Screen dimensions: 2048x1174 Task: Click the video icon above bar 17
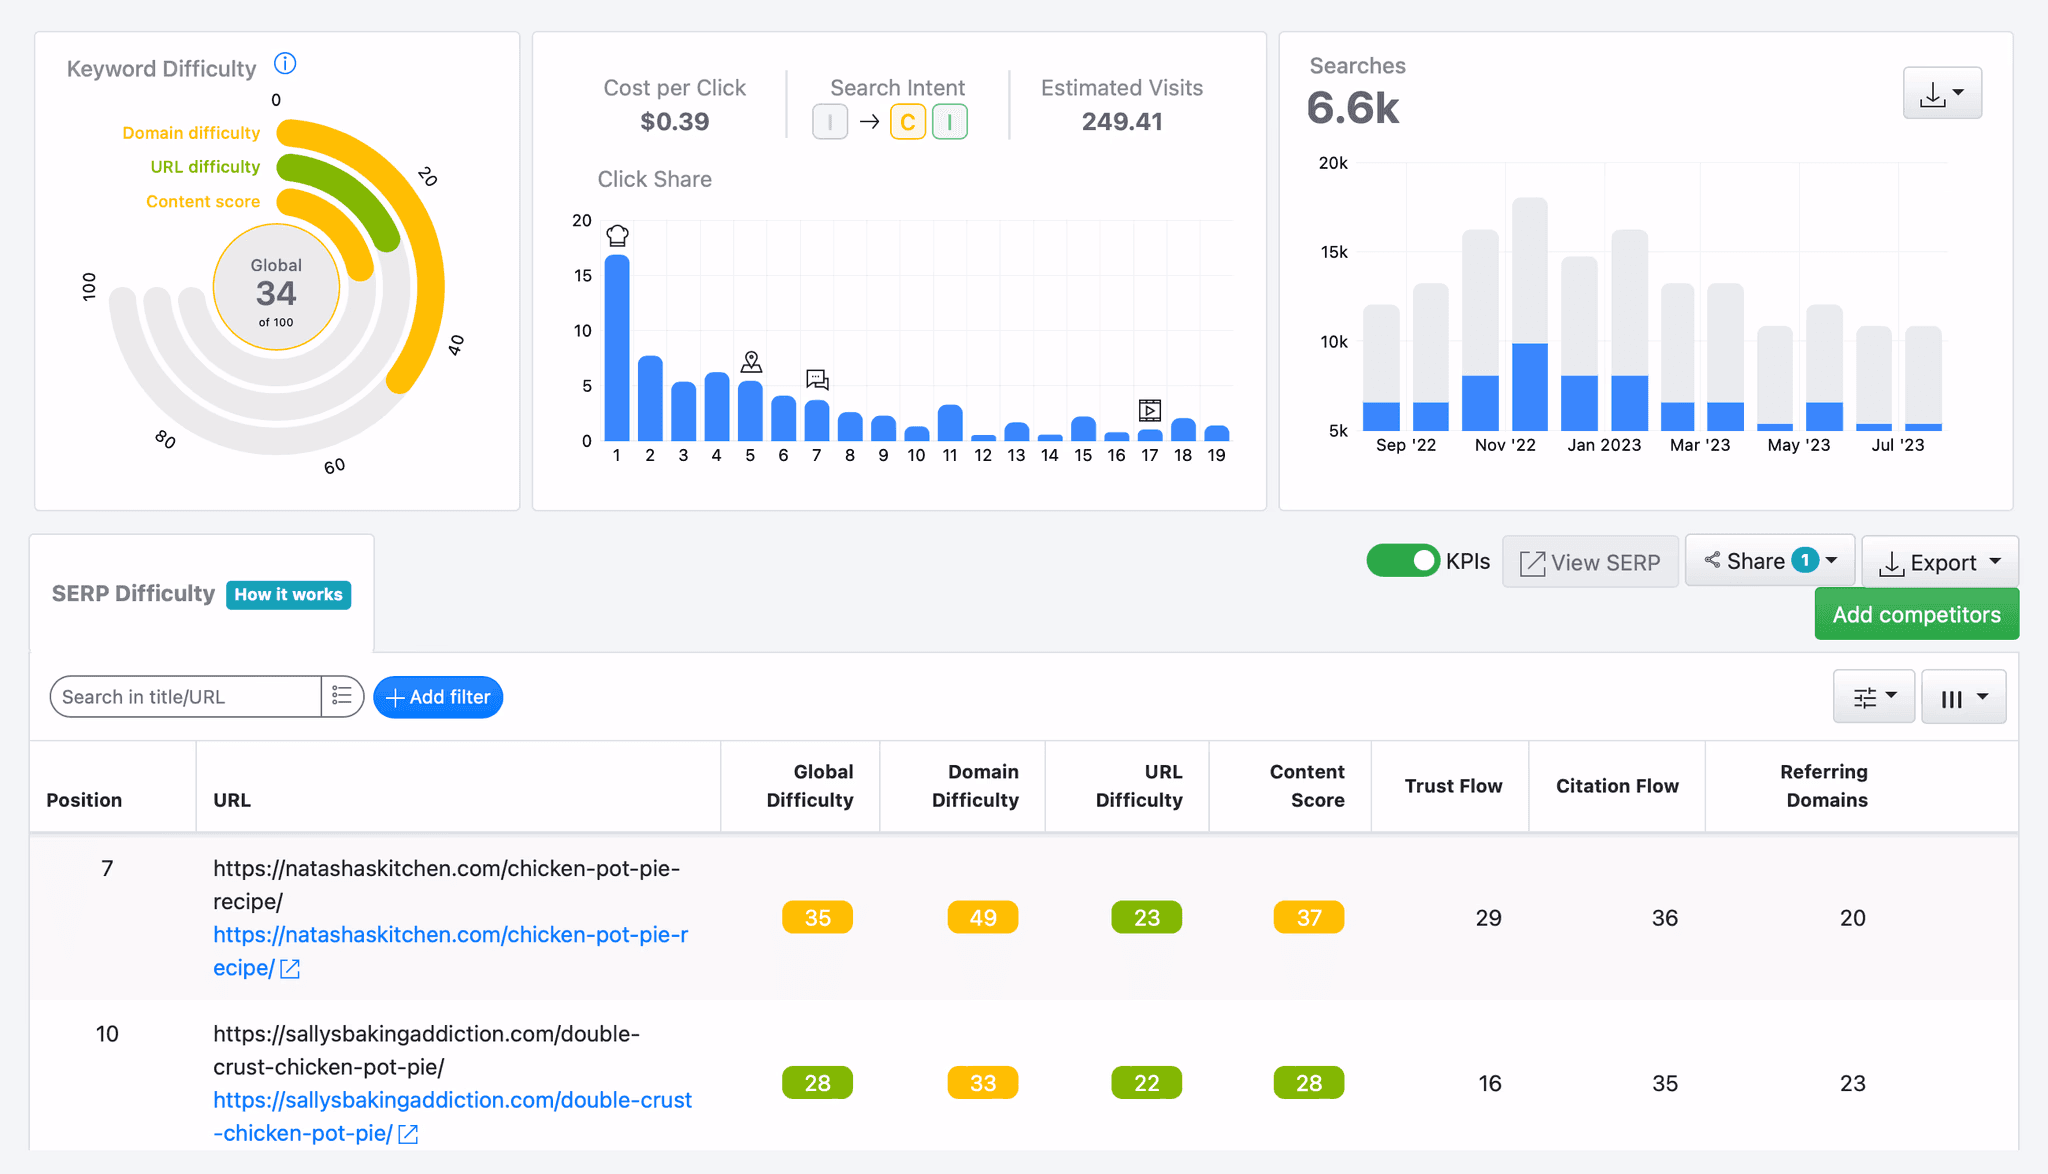coord(1150,410)
